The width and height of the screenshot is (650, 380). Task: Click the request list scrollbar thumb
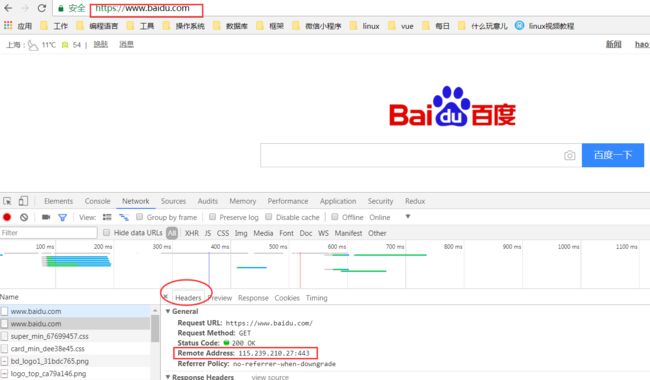155,328
